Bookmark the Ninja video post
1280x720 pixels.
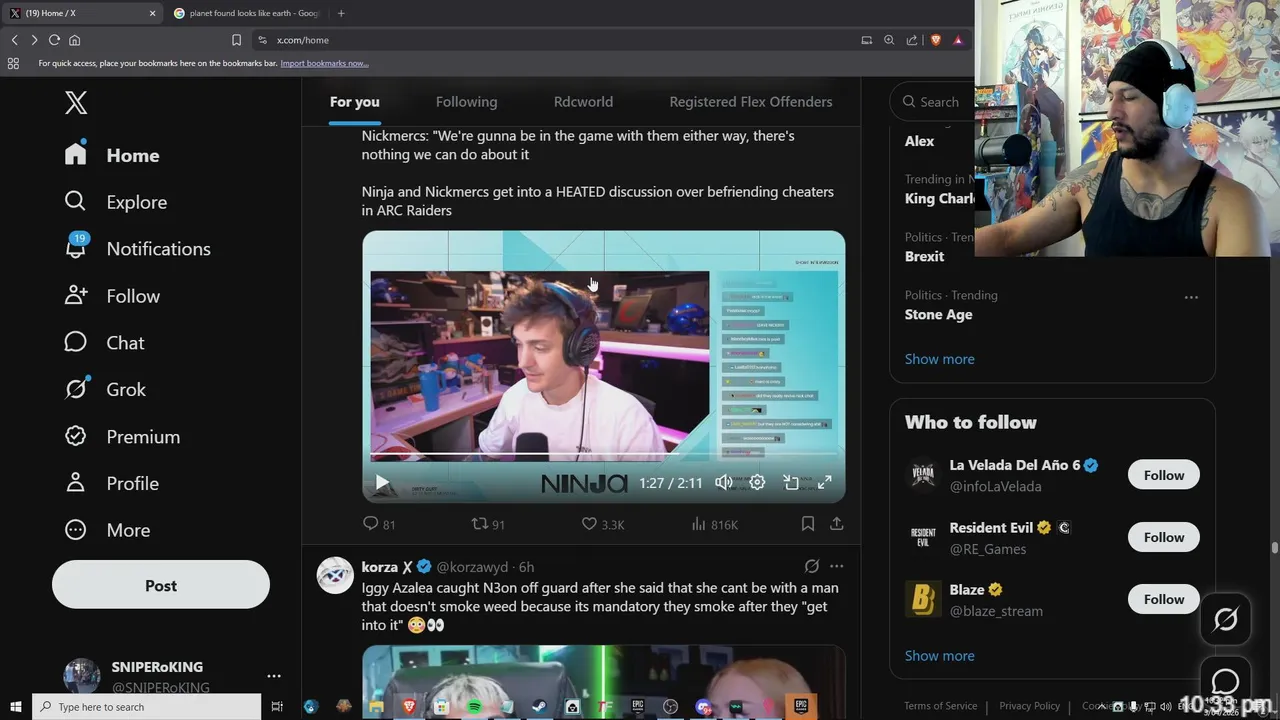click(x=808, y=523)
